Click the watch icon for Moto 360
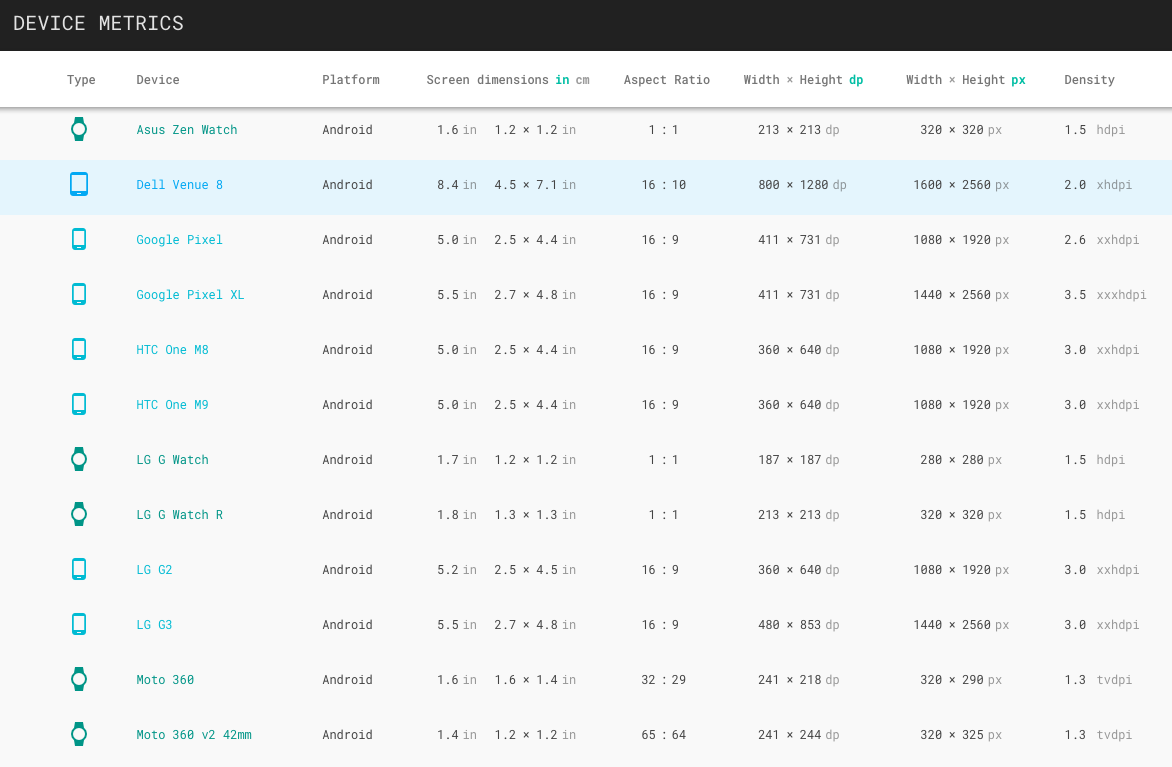Screen dimensions: 1172x767 (78, 680)
